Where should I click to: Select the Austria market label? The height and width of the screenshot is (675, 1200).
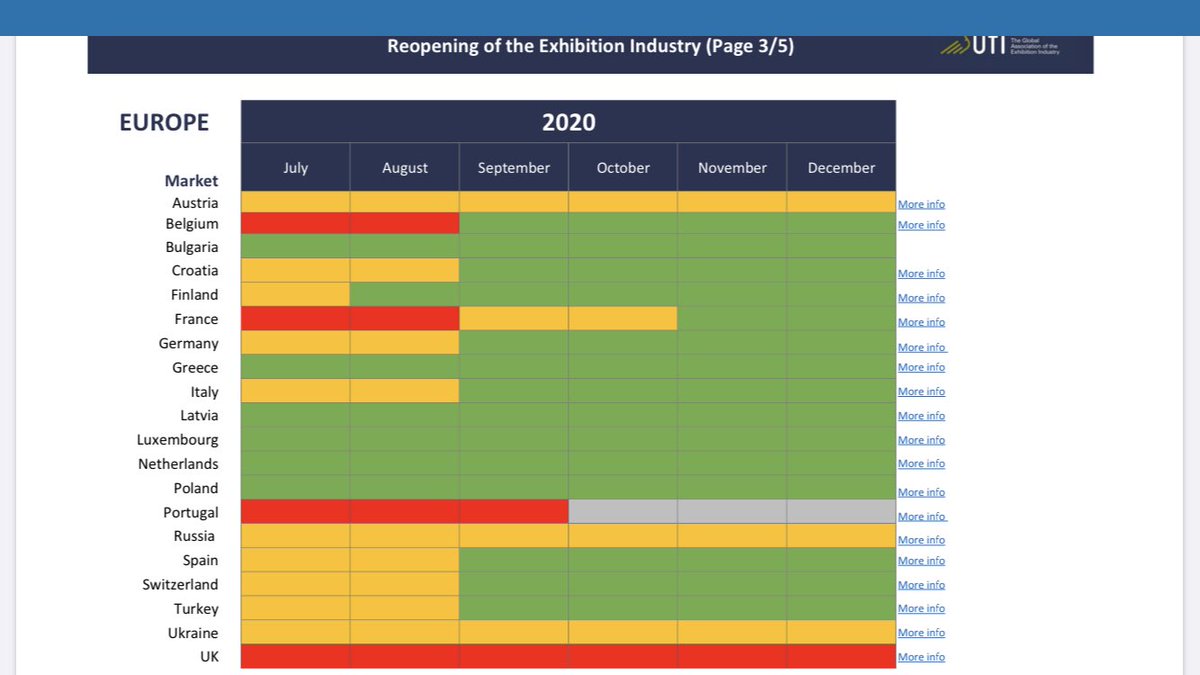[x=195, y=203]
